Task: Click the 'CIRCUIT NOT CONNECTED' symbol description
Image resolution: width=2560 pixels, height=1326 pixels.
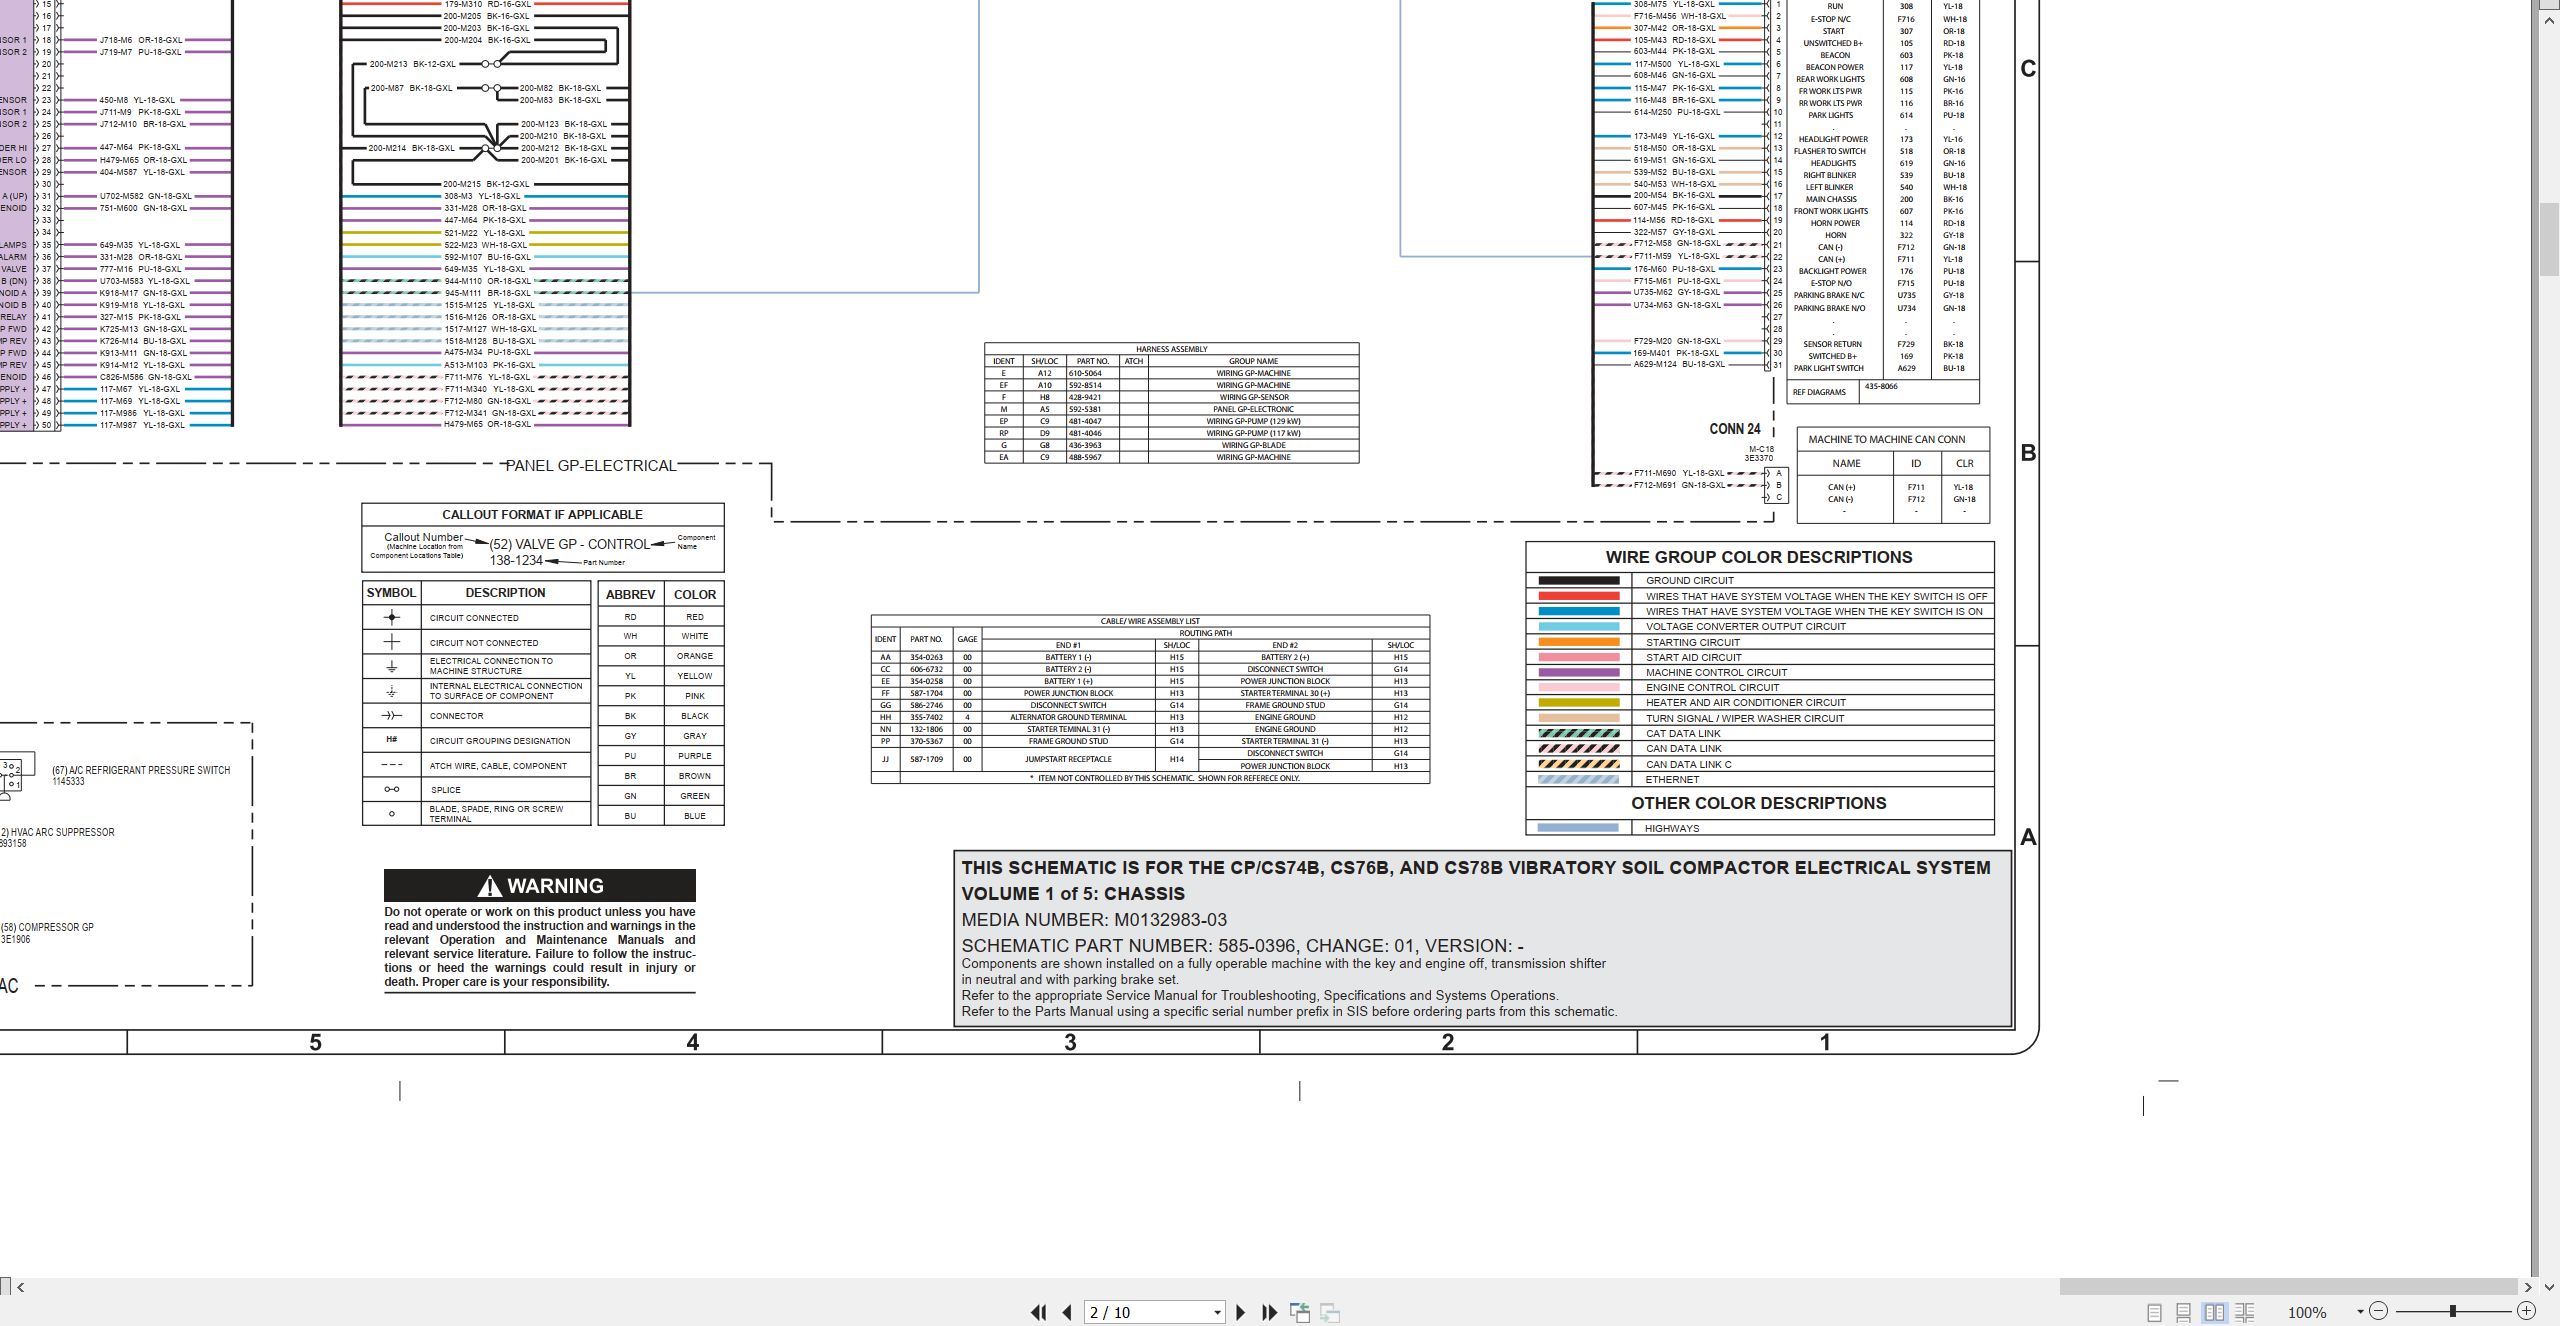Action: [x=484, y=643]
